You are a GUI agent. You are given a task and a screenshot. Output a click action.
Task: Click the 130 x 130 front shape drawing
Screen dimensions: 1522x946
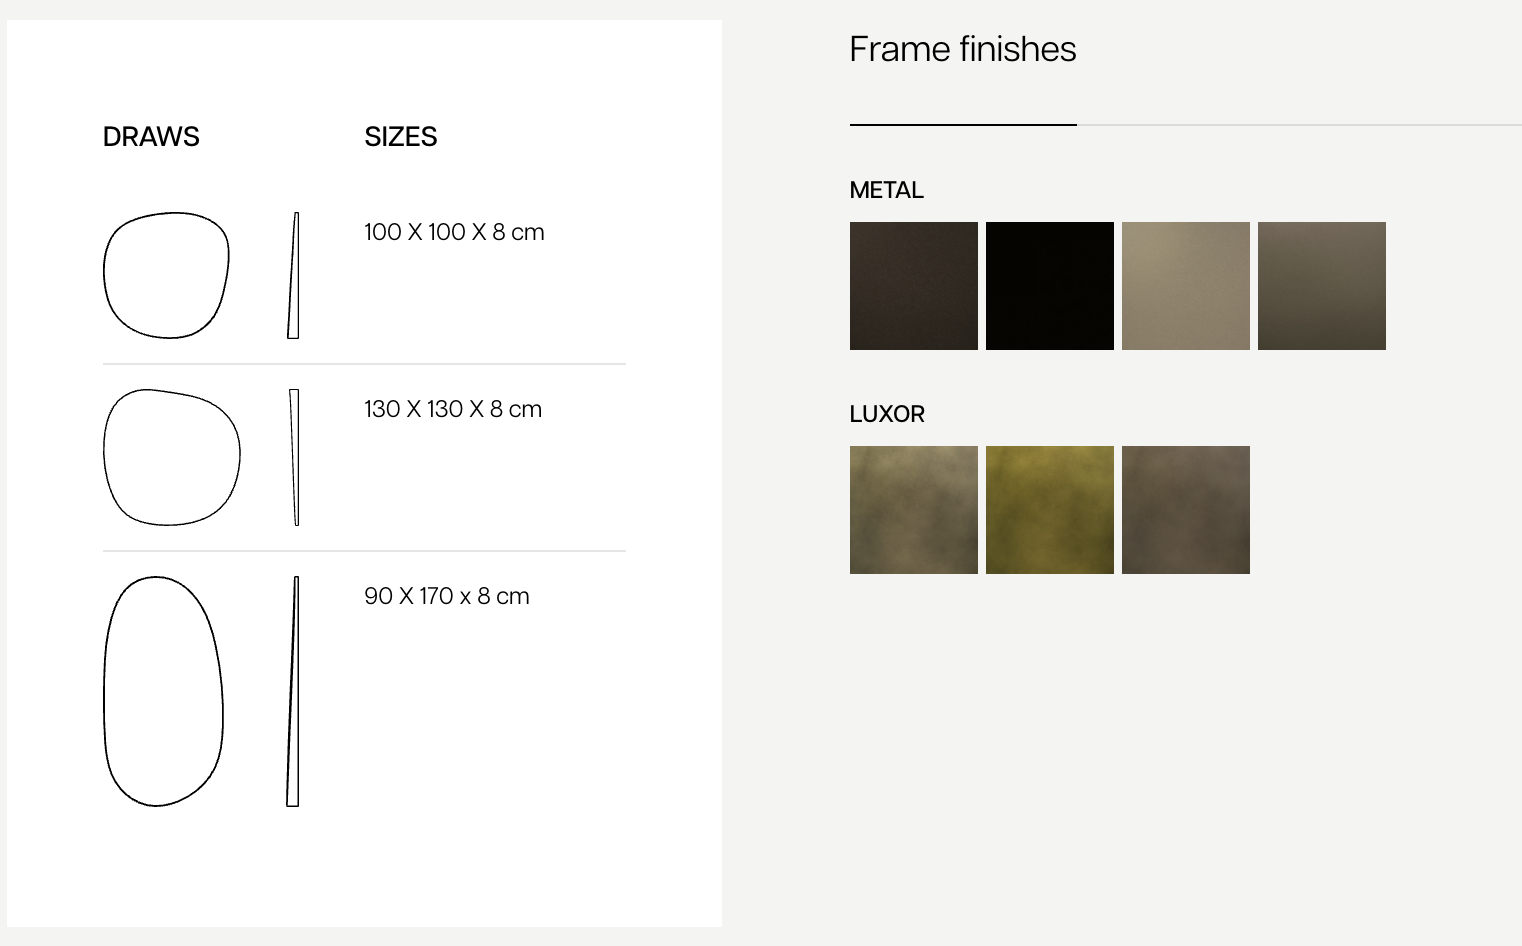(x=172, y=457)
